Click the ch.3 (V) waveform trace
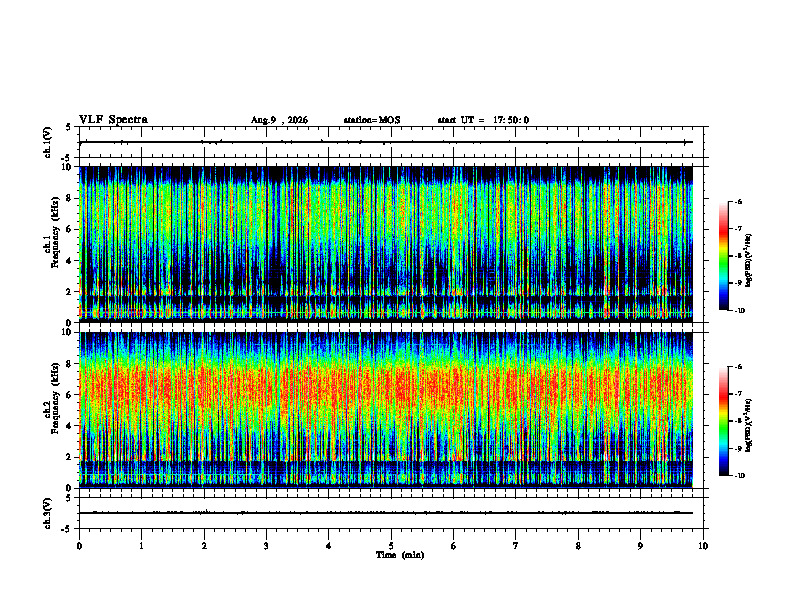The width and height of the screenshot is (792, 612). [386, 513]
